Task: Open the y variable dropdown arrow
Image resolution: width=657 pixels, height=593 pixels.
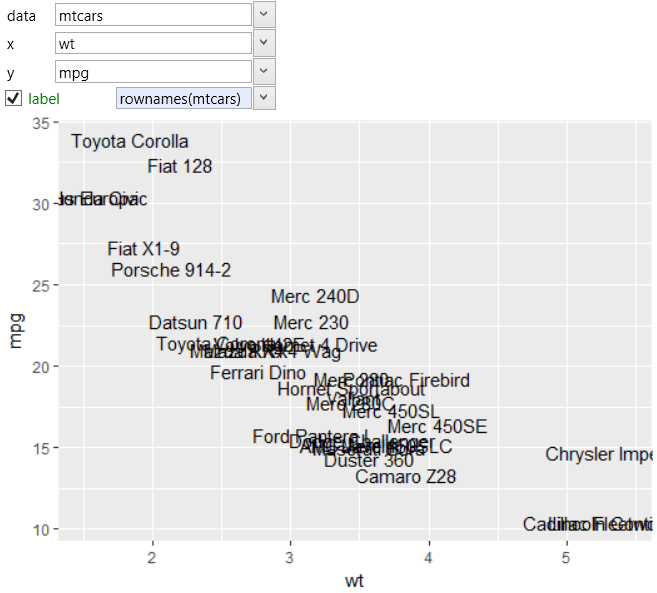Action: [264, 71]
